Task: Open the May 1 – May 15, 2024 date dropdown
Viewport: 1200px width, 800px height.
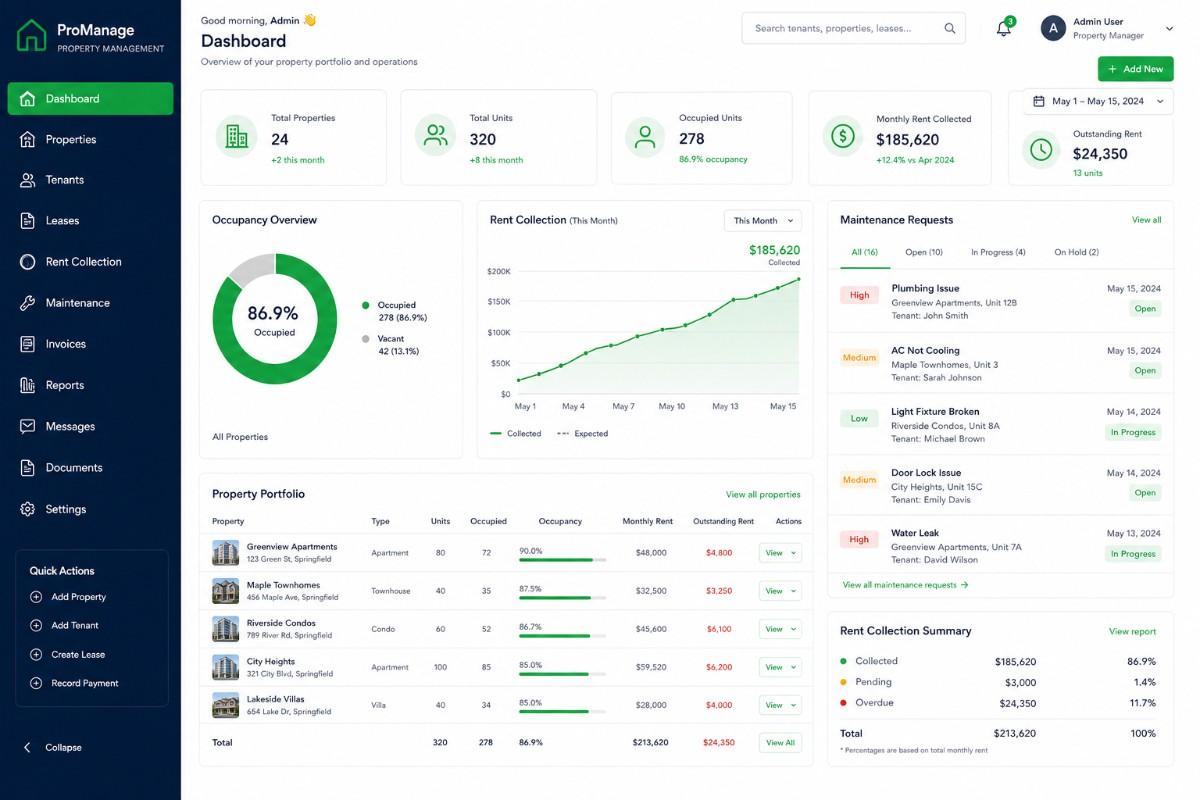Action: [1098, 101]
